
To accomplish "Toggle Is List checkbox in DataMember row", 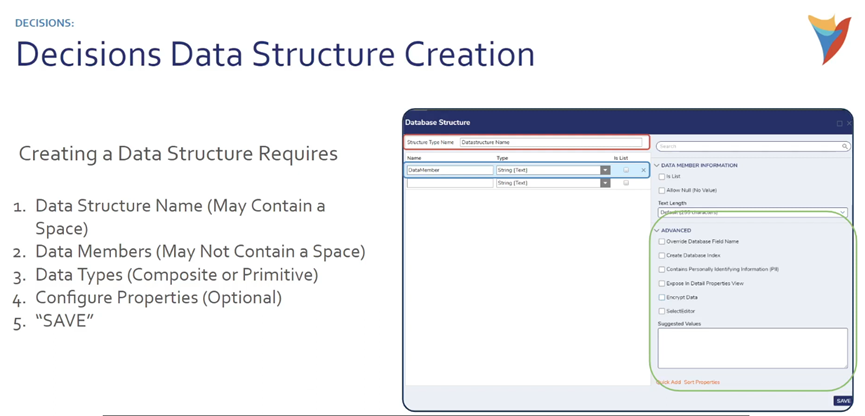I will (626, 170).
